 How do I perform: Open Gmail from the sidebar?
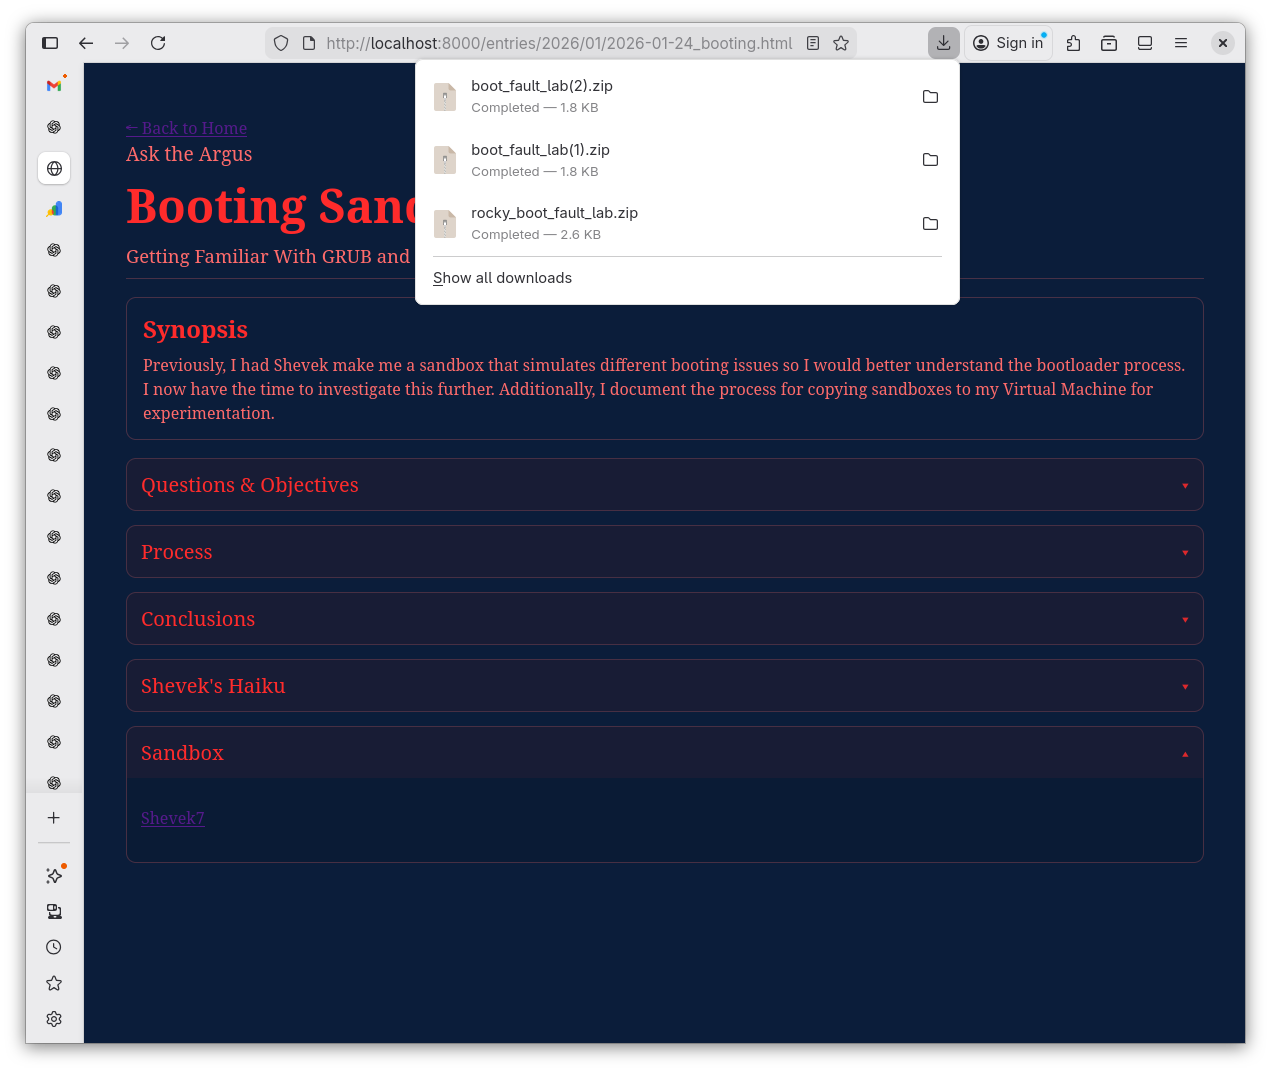click(54, 86)
